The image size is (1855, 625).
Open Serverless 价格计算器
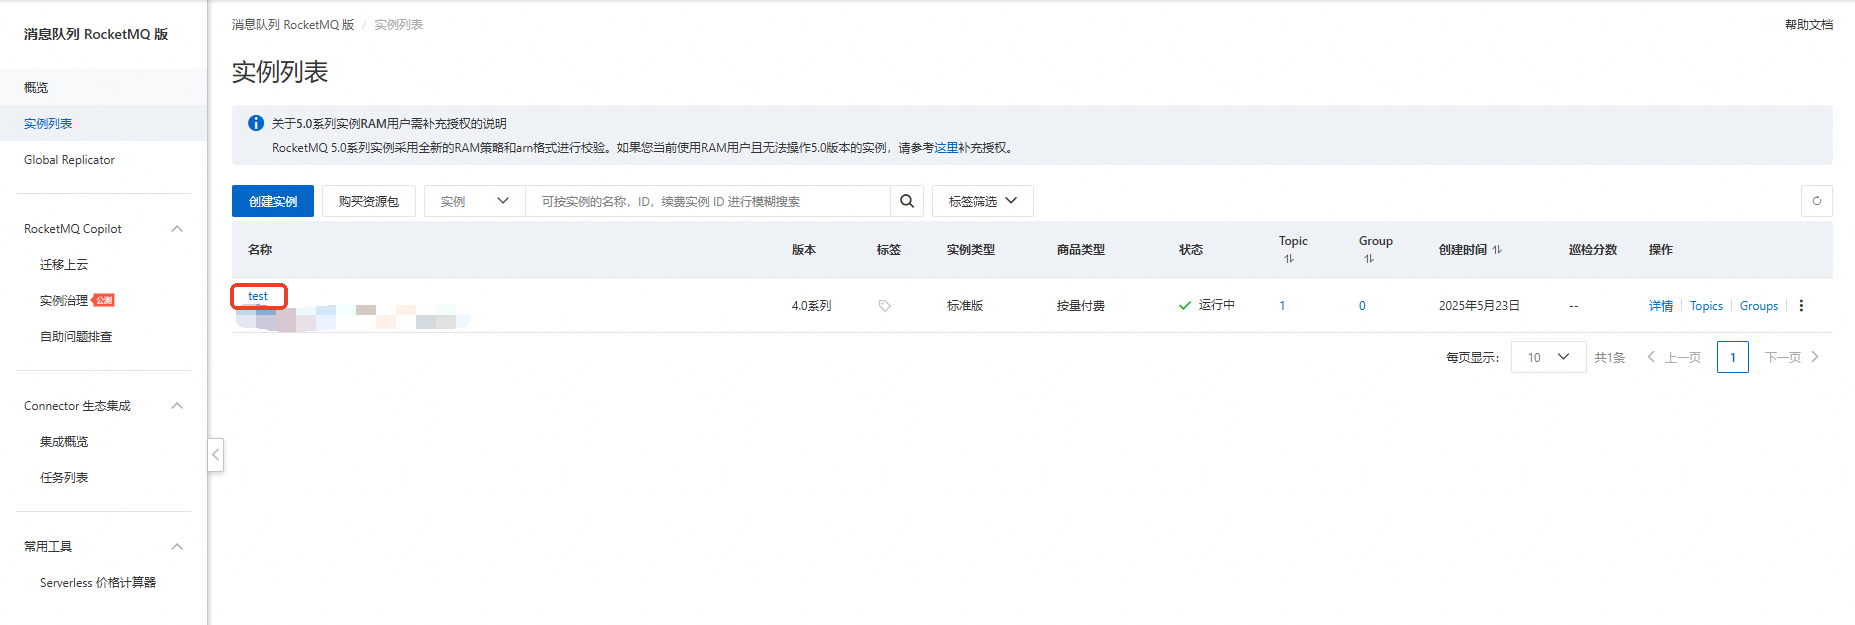98,583
